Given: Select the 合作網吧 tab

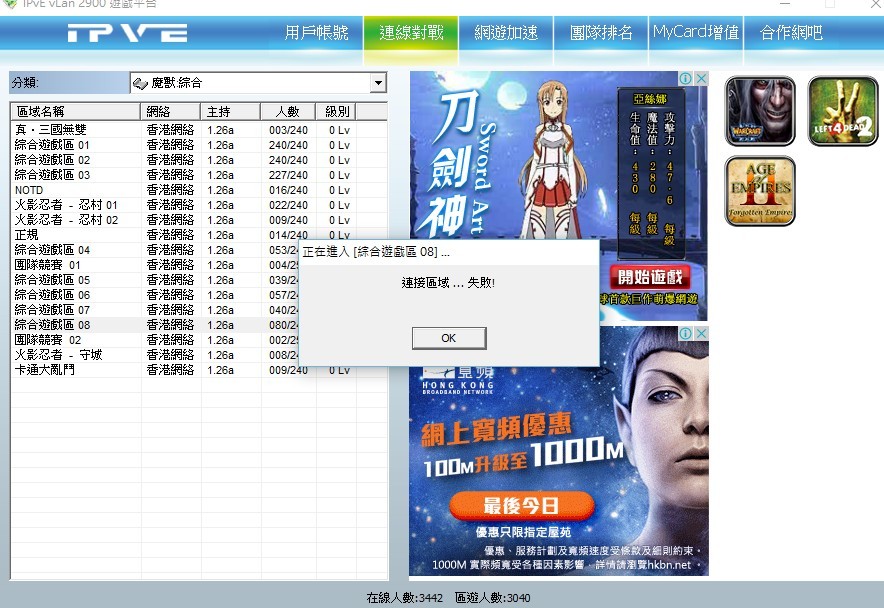Looking at the screenshot, I should coord(791,33).
